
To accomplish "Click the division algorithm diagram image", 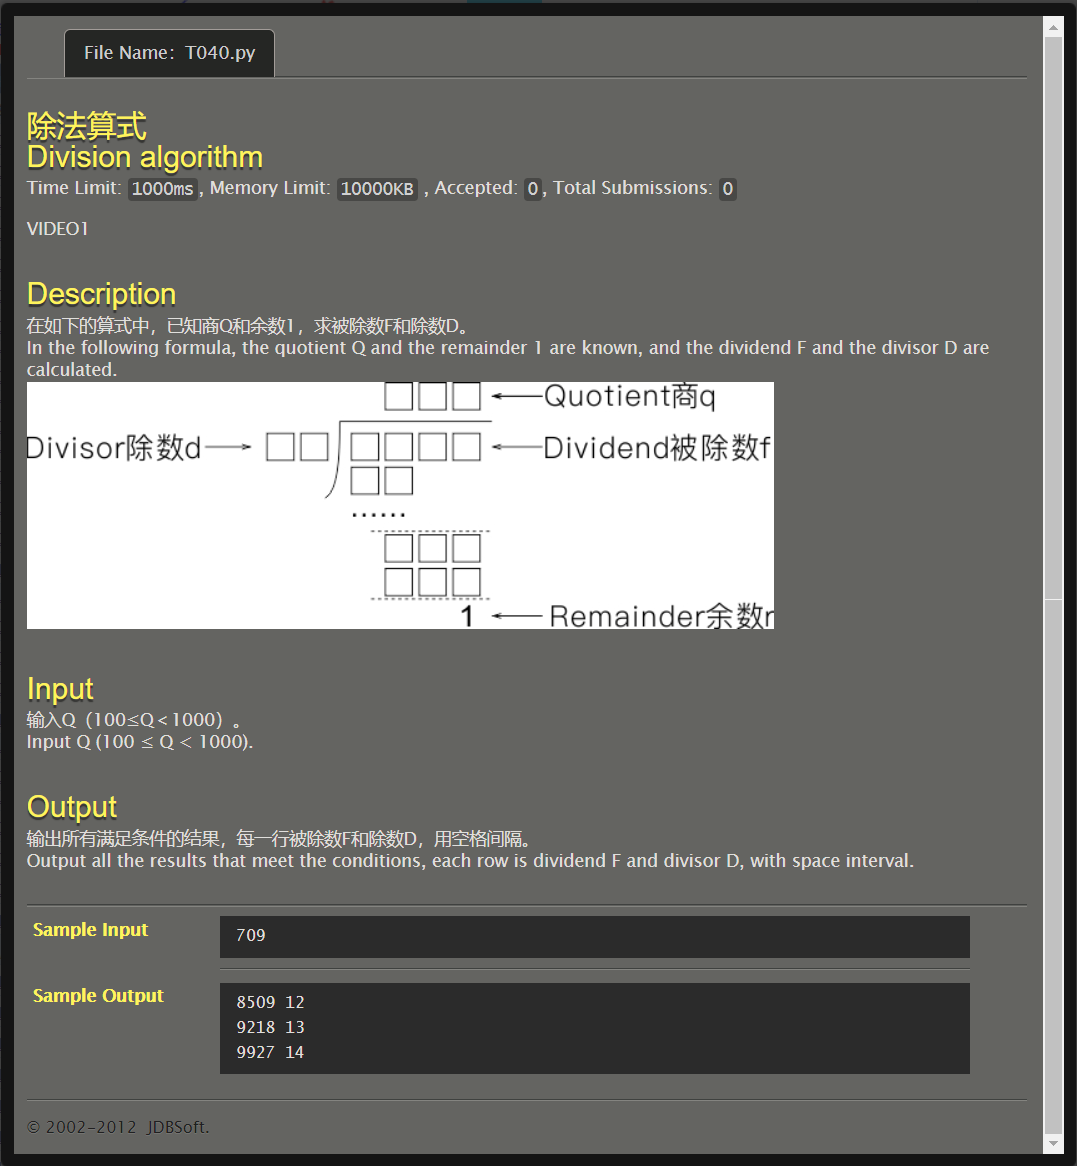I will [400, 504].
